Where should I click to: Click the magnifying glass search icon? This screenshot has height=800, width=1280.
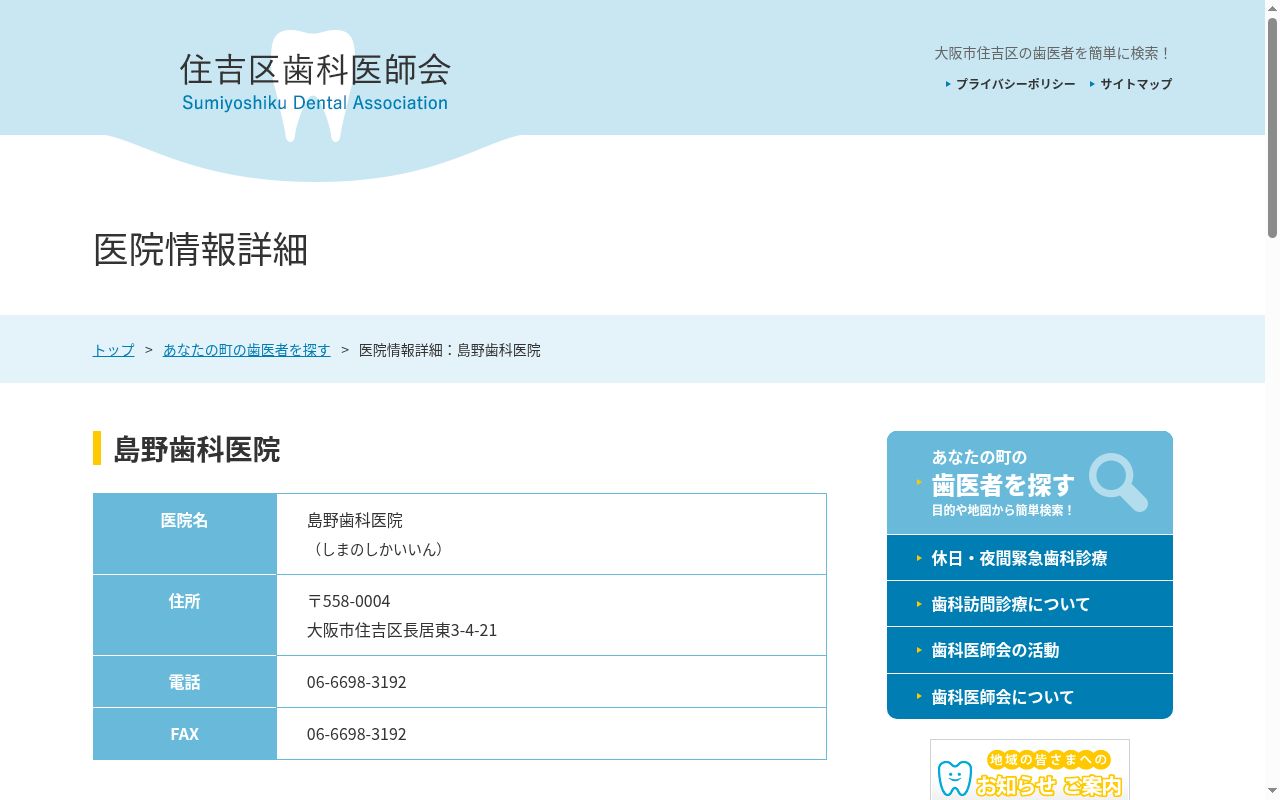[1118, 482]
